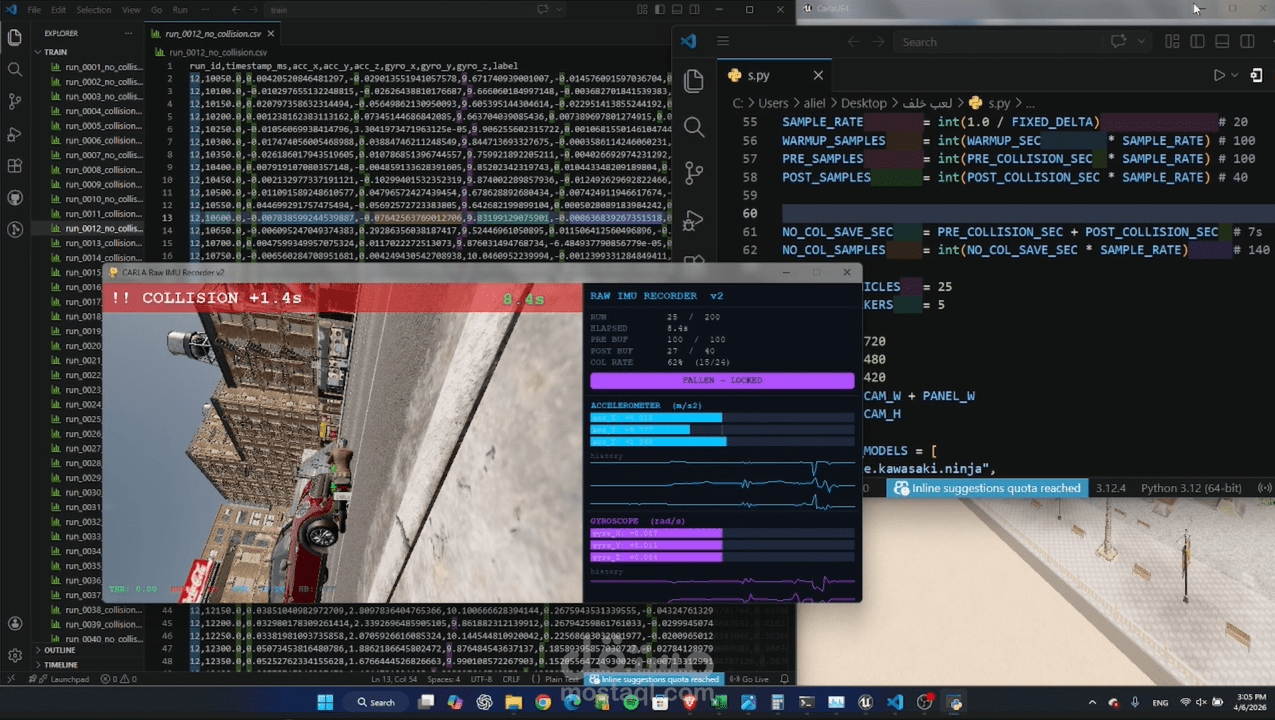
Task: Open Search icon in right VS Code sidebar
Action: (694, 127)
